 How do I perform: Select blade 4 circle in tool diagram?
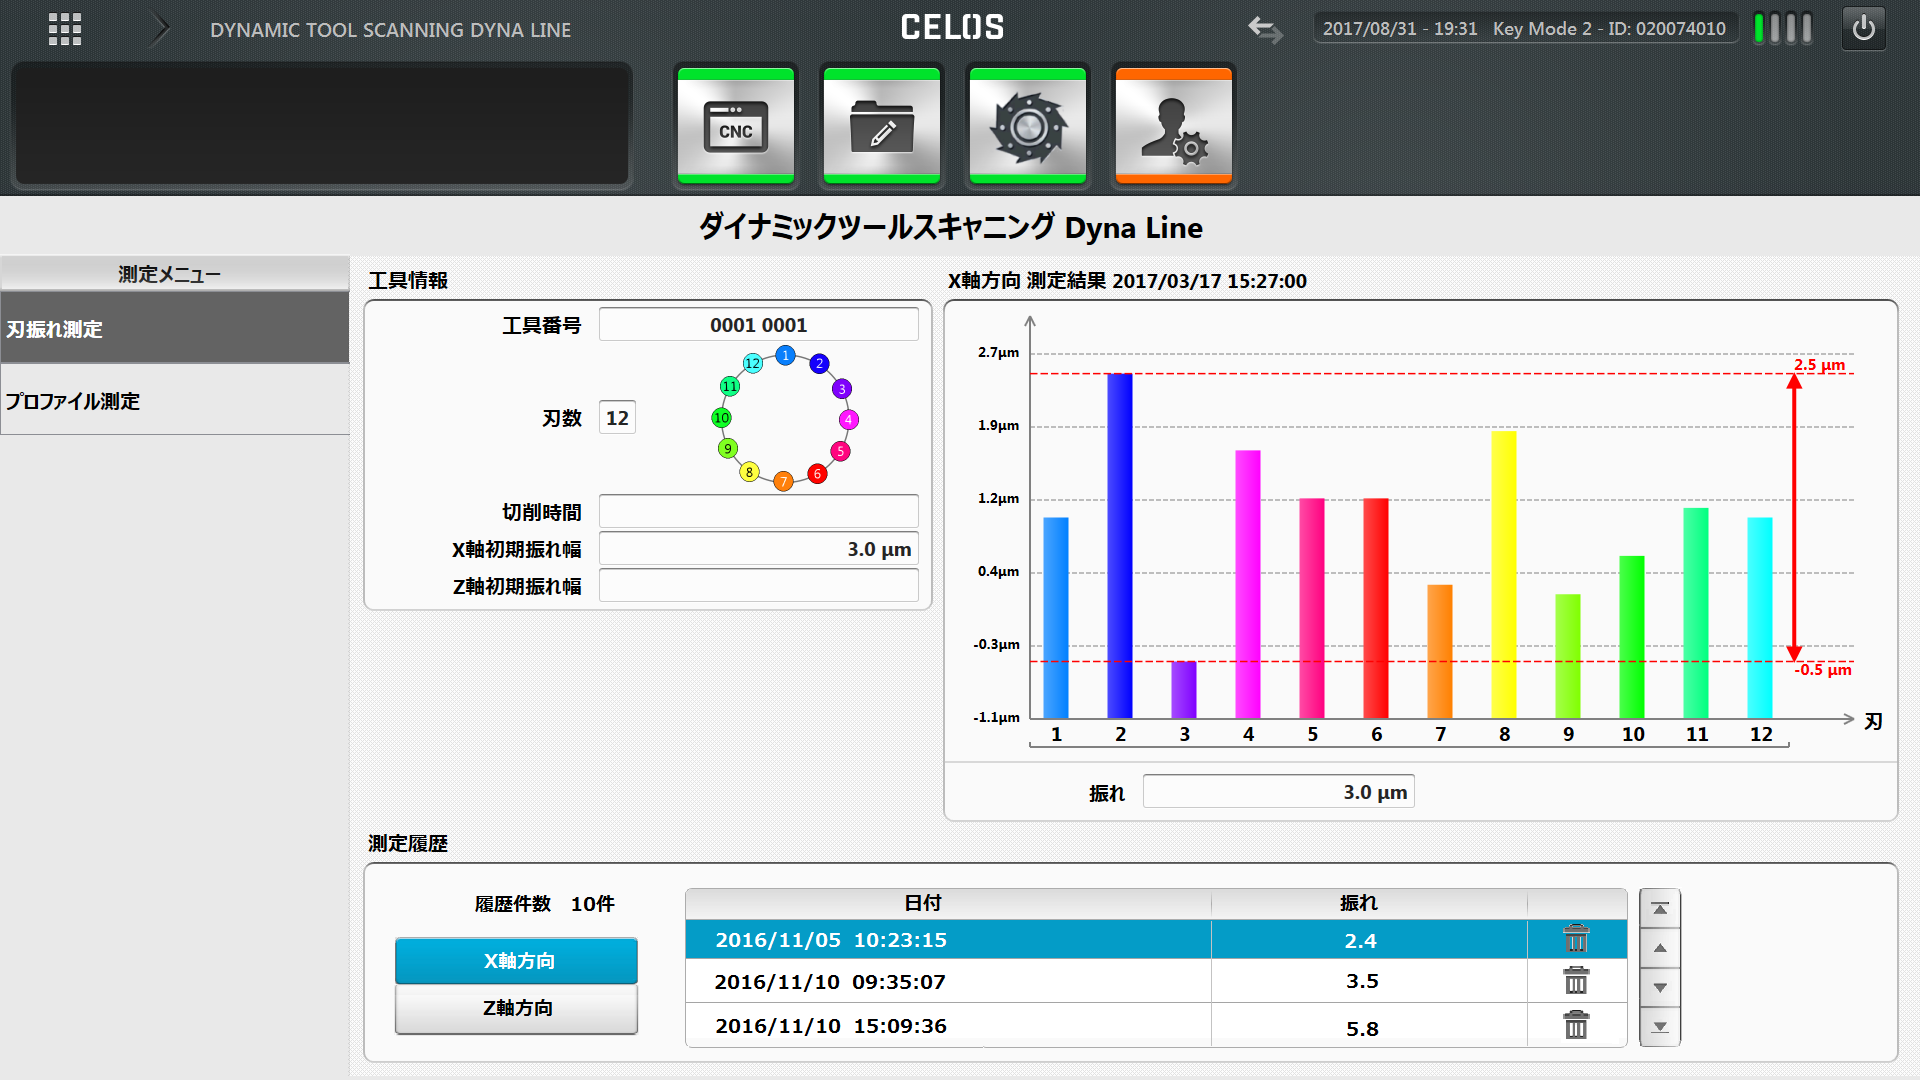pos(848,420)
